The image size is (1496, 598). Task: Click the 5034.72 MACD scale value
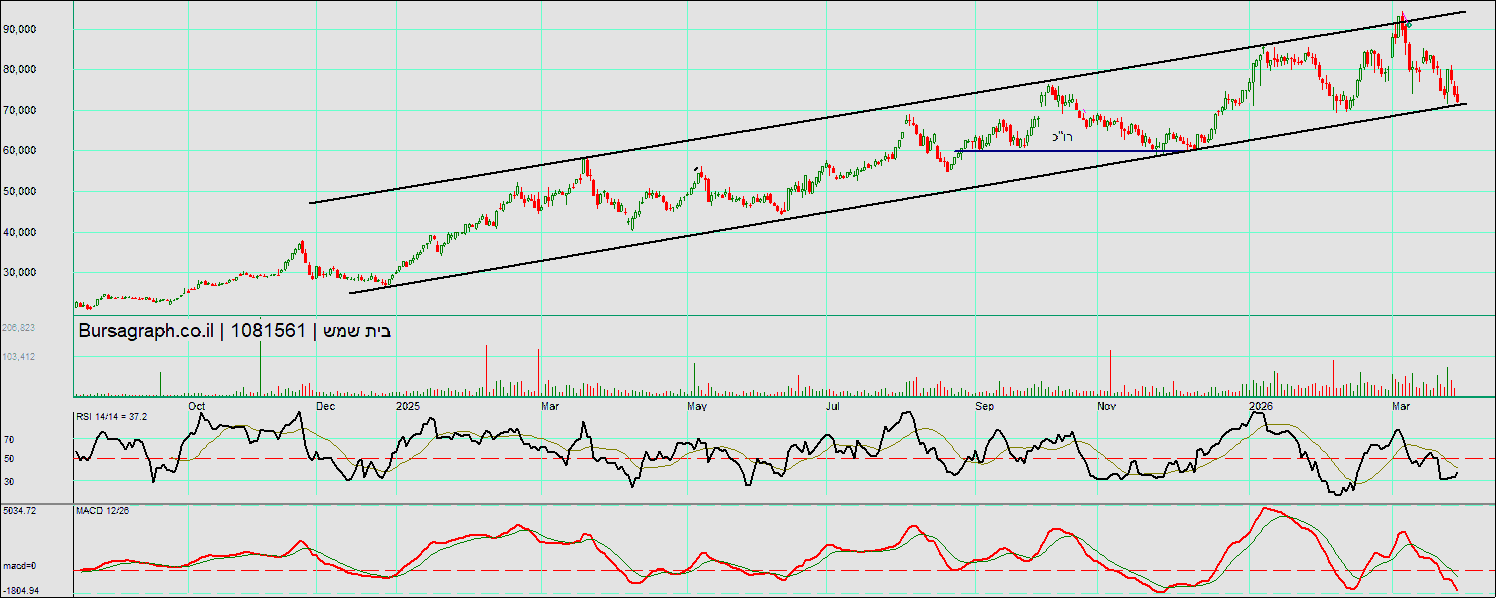coord(19,510)
